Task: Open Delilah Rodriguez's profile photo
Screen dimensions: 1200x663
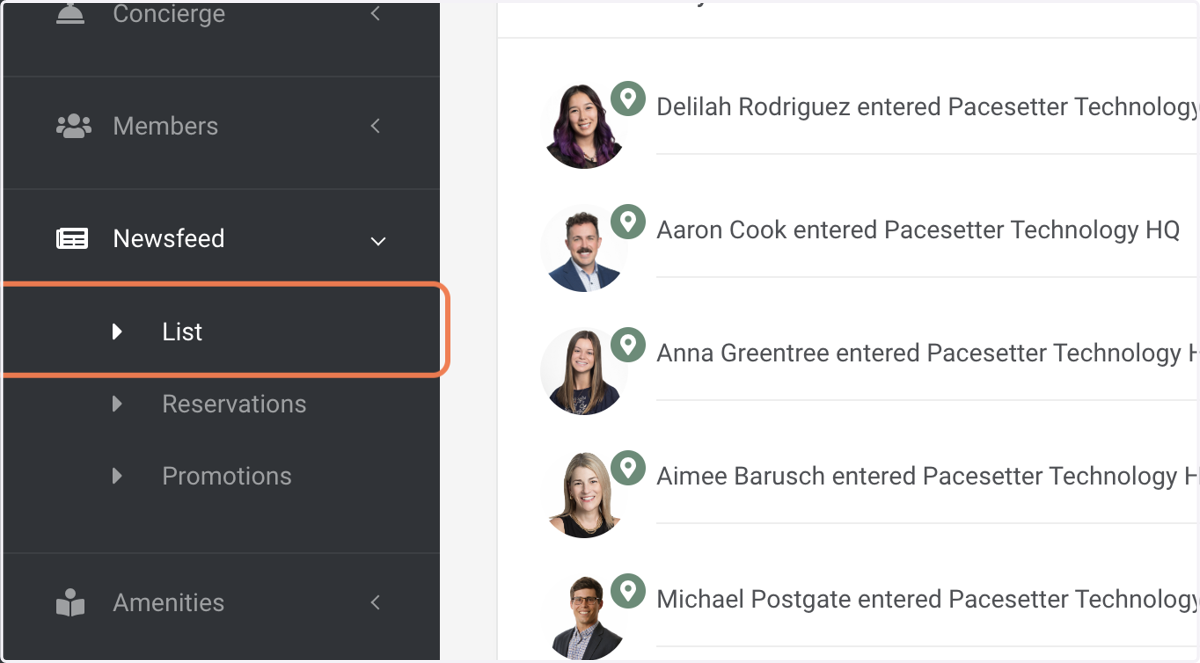Action: tap(584, 126)
